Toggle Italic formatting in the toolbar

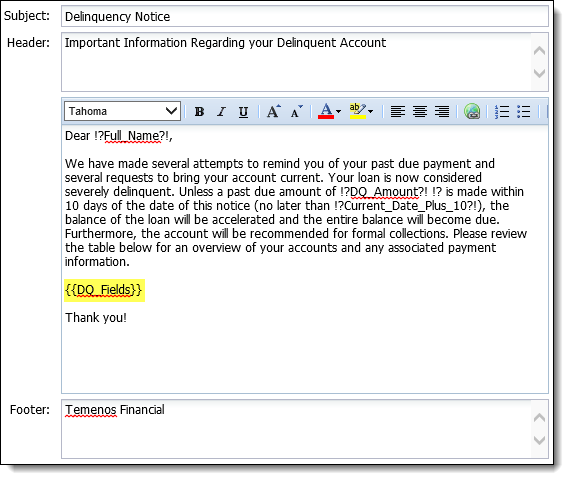coord(221,111)
